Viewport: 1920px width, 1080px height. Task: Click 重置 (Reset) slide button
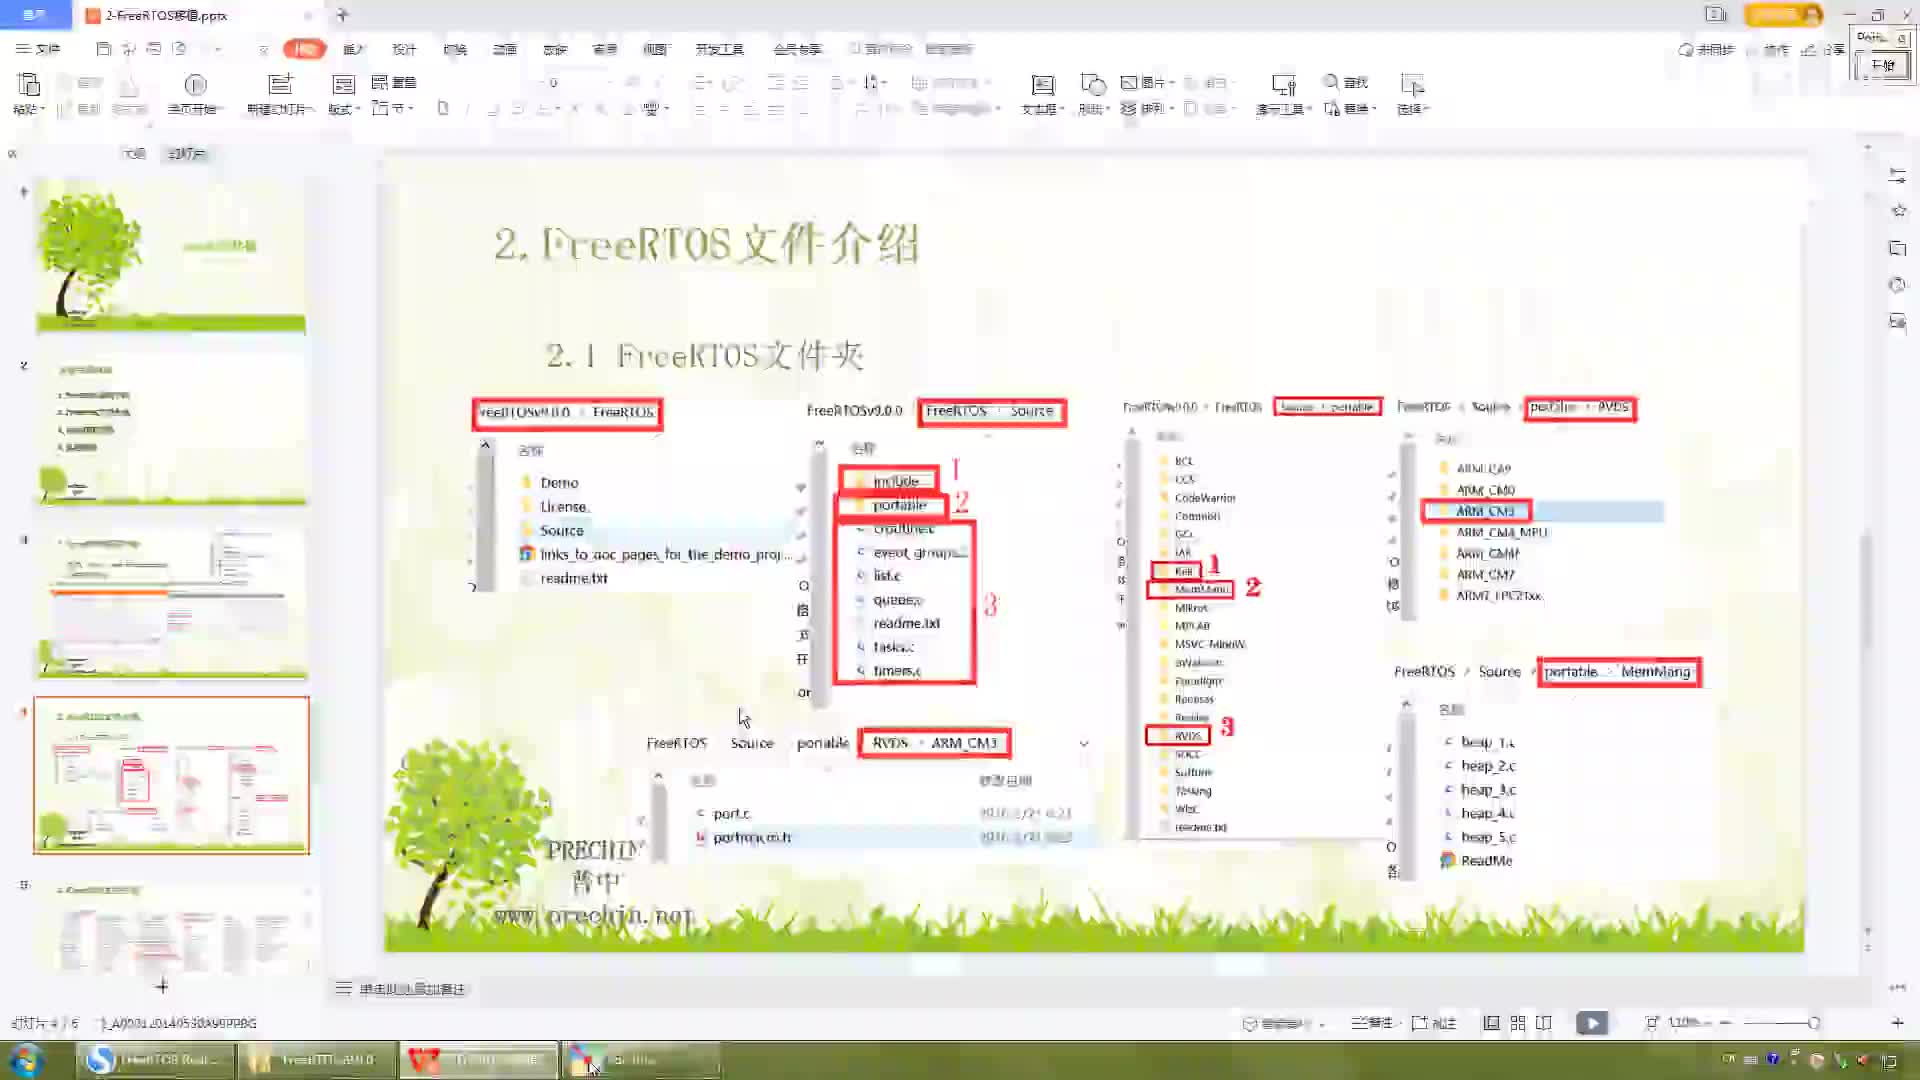click(x=394, y=82)
